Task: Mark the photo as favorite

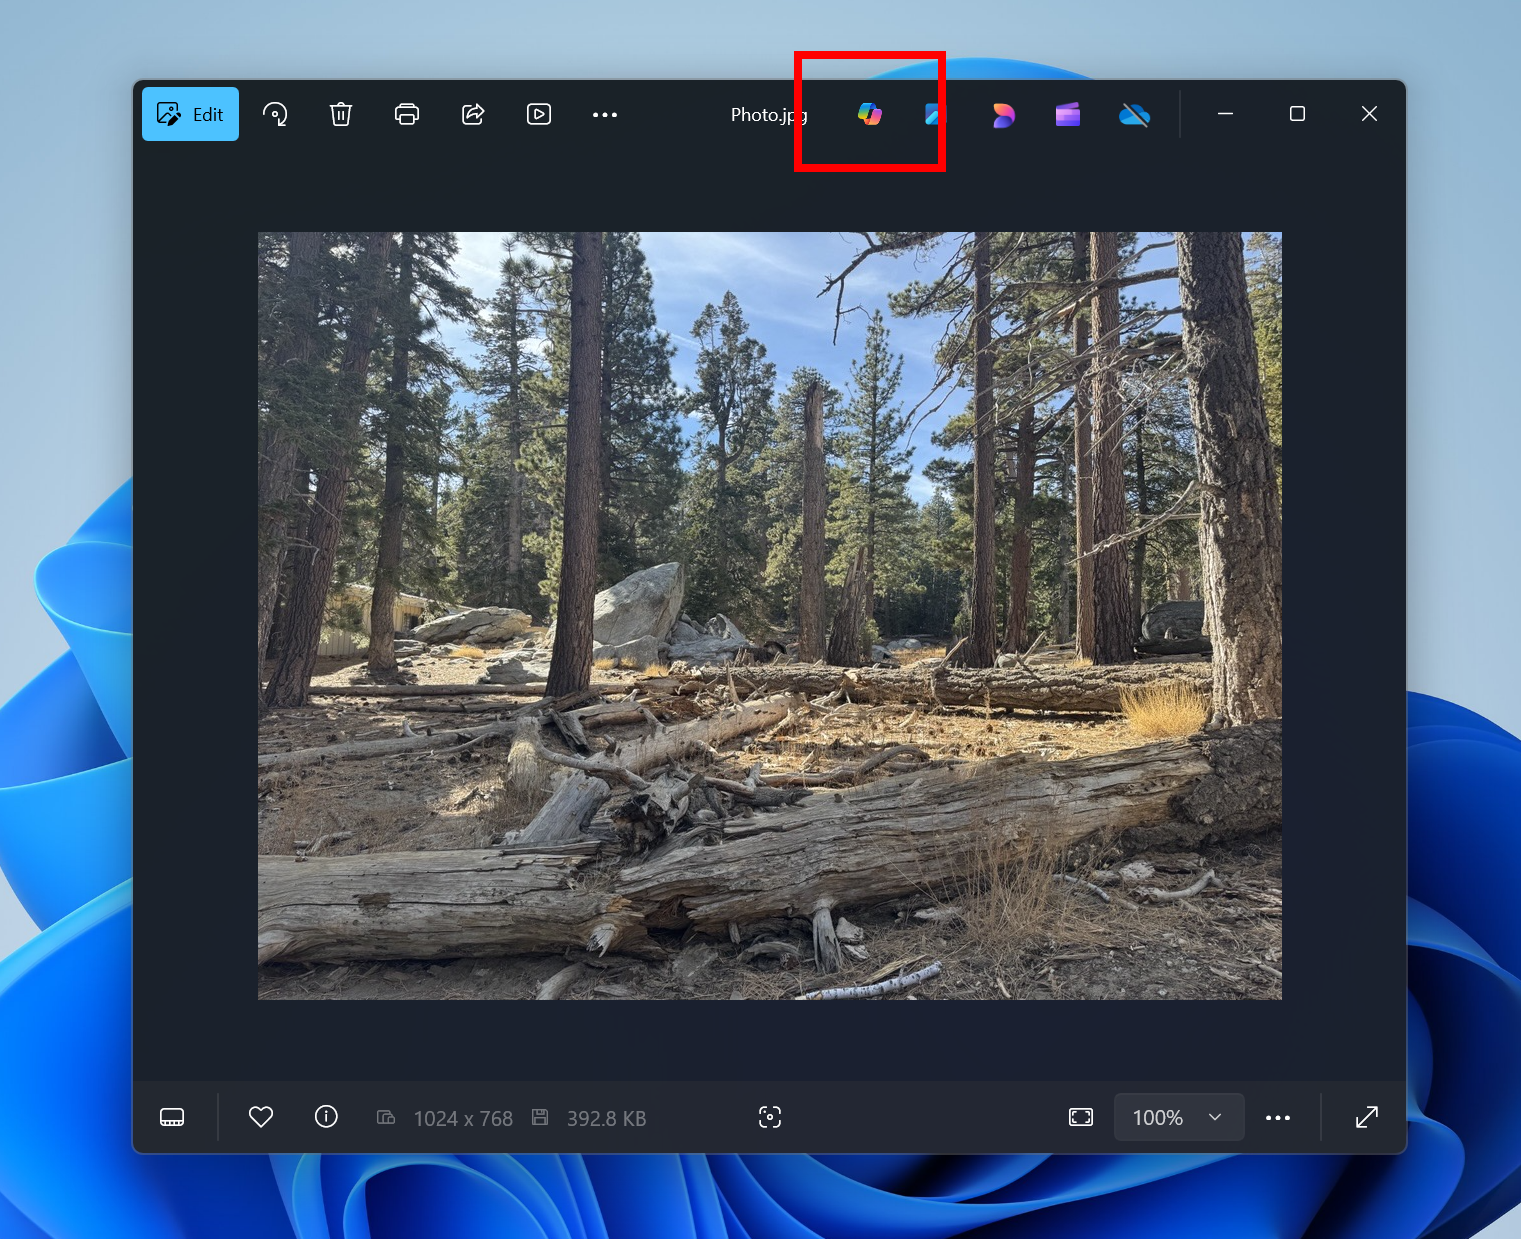Action: tap(260, 1117)
